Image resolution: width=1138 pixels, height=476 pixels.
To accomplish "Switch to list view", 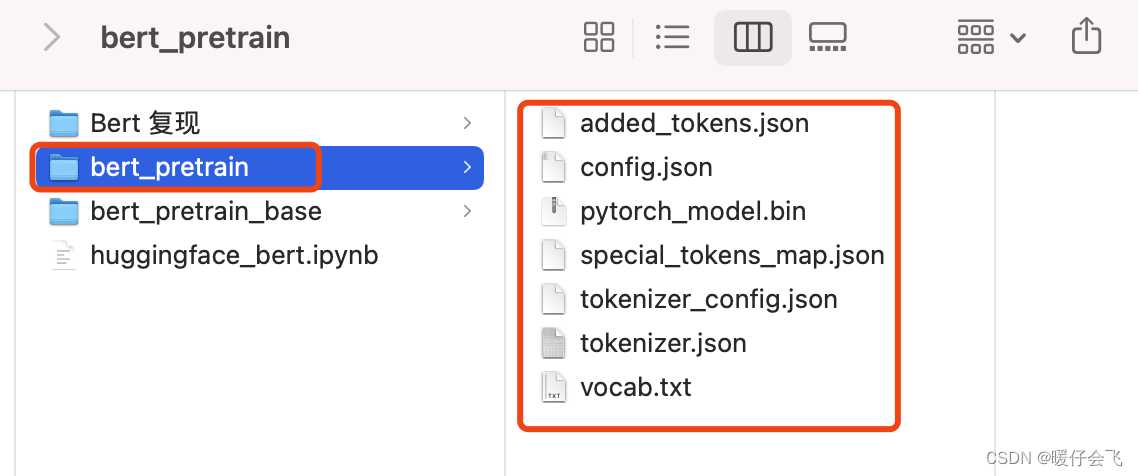I will (x=673, y=38).
